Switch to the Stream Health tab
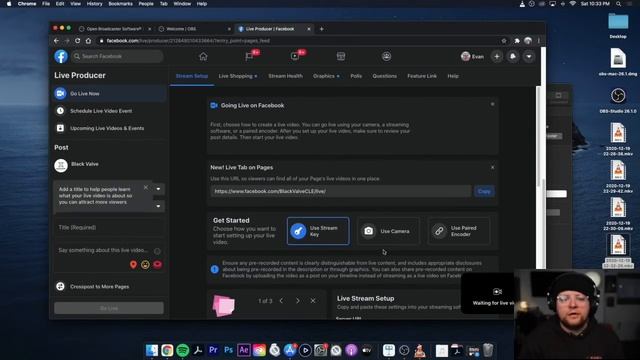Viewport: 640px width, 360px height. [285, 76]
